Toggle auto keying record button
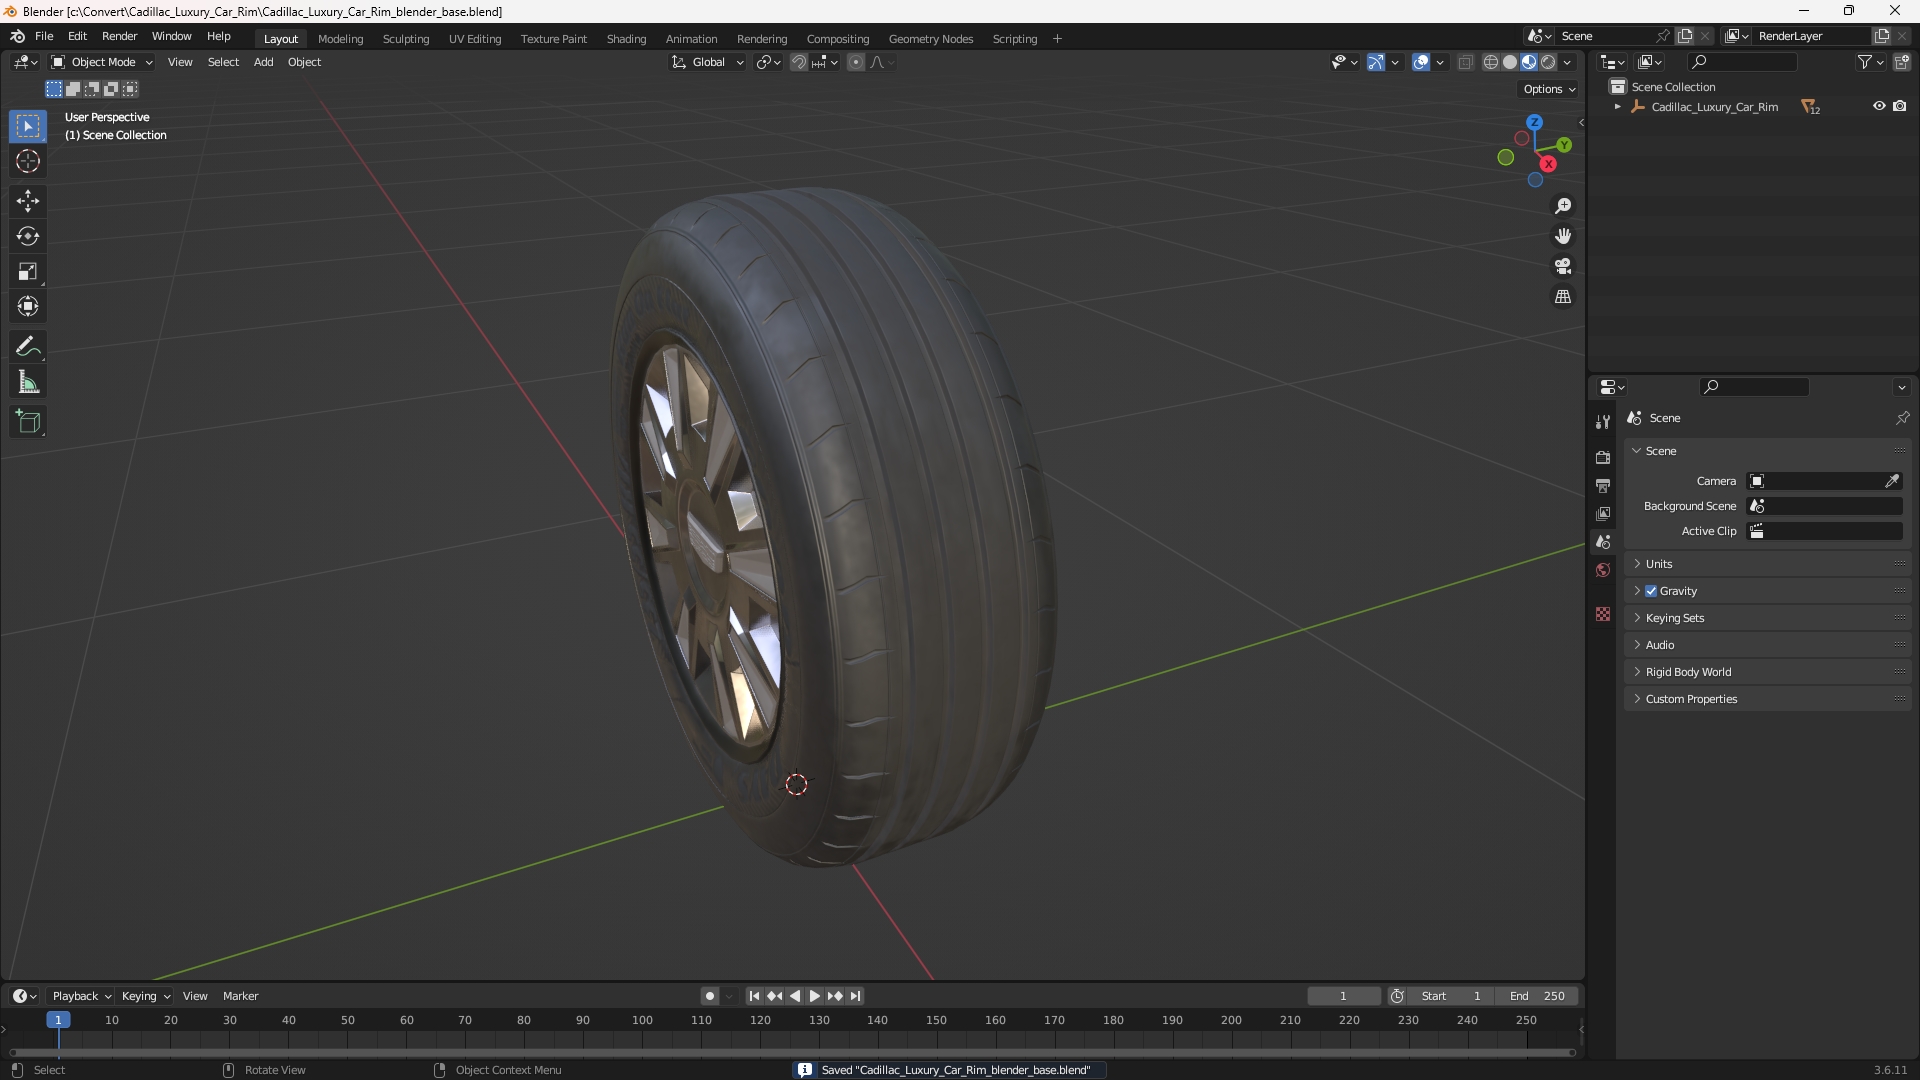The width and height of the screenshot is (1920, 1080). pyautogui.click(x=710, y=996)
